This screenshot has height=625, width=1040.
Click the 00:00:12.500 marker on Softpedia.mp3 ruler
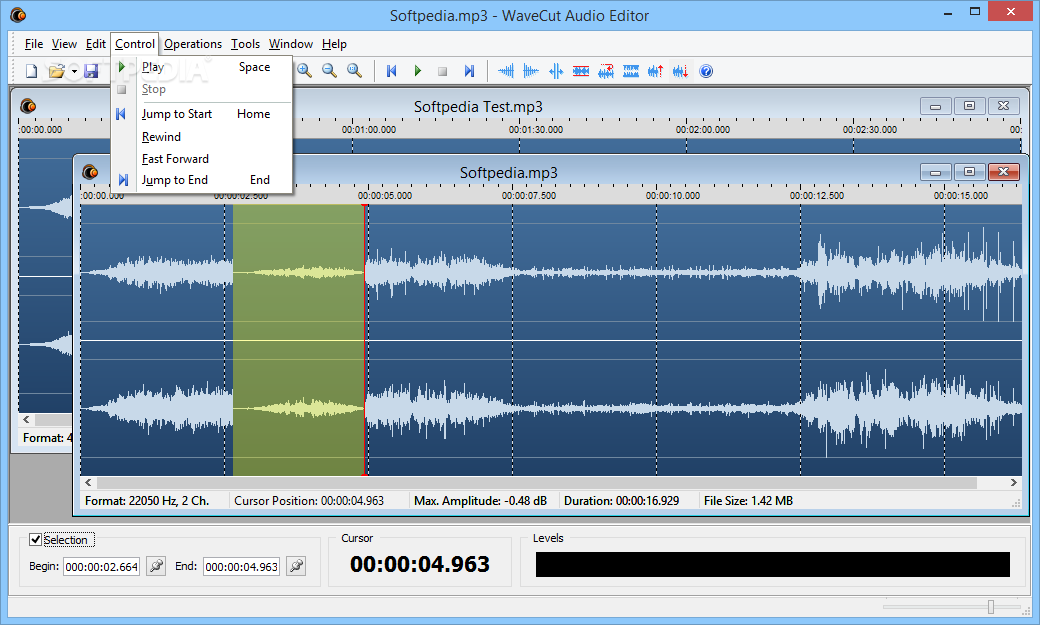click(x=816, y=196)
